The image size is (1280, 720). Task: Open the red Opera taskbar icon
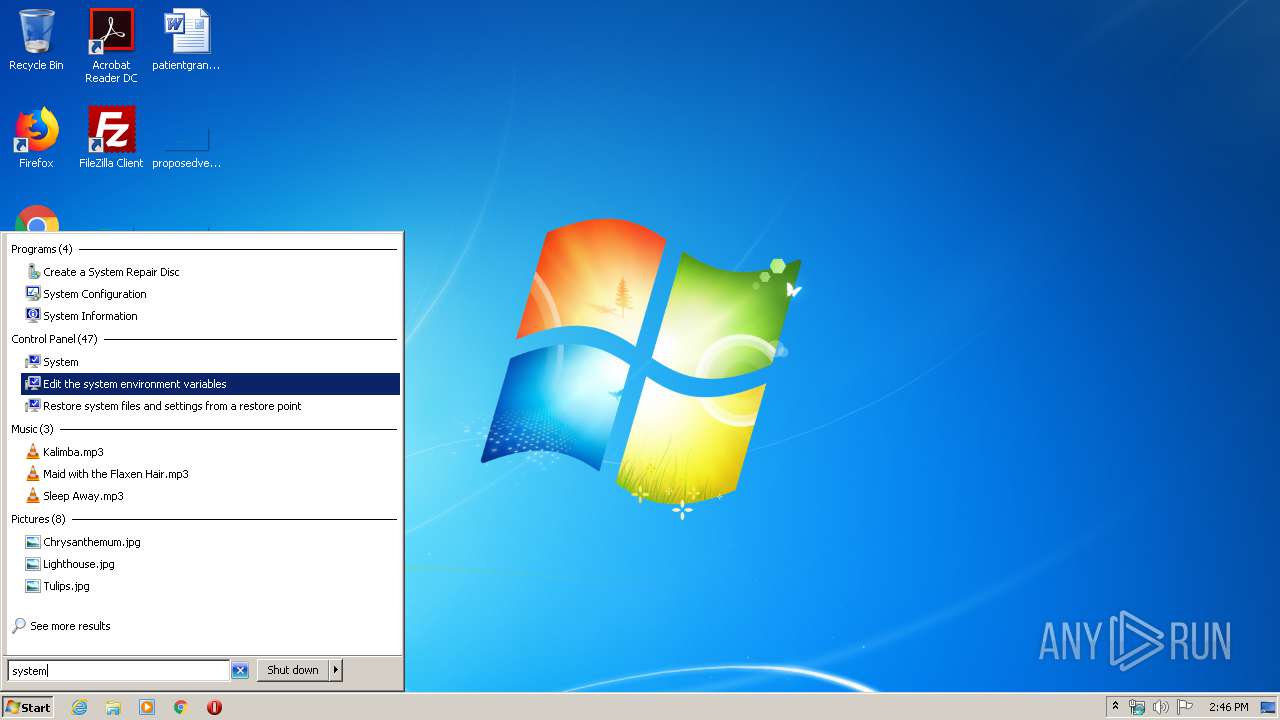pyautogui.click(x=214, y=707)
